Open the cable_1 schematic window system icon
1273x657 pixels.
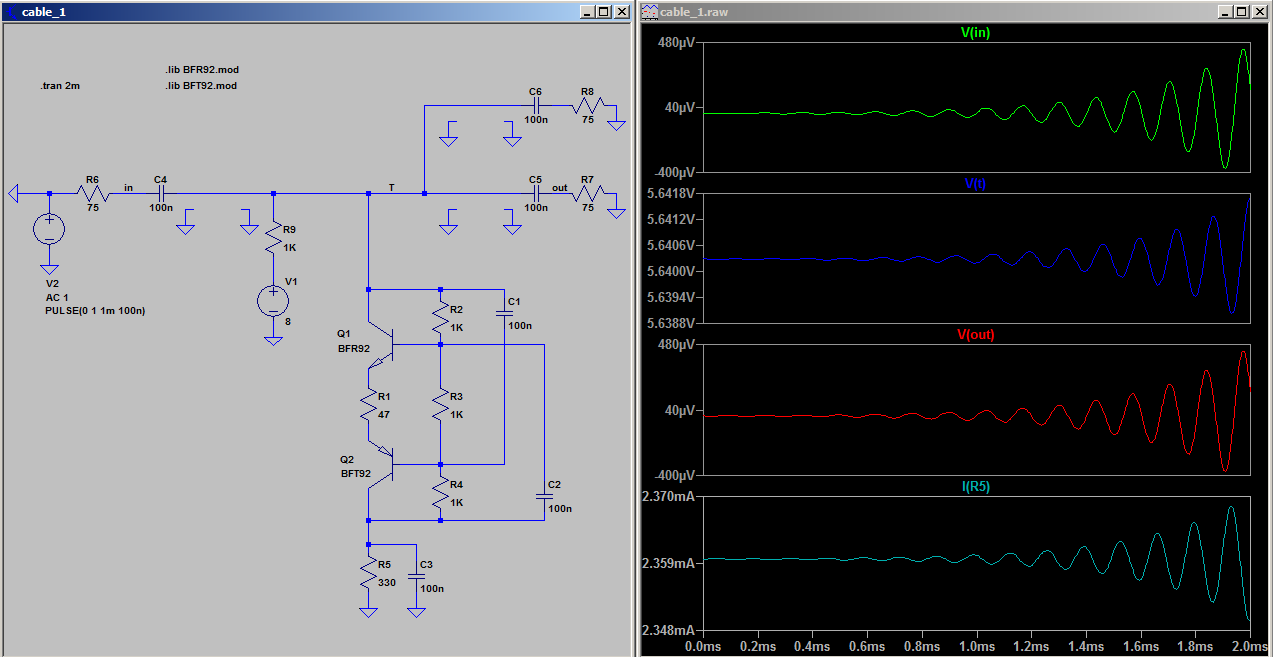click(11, 11)
